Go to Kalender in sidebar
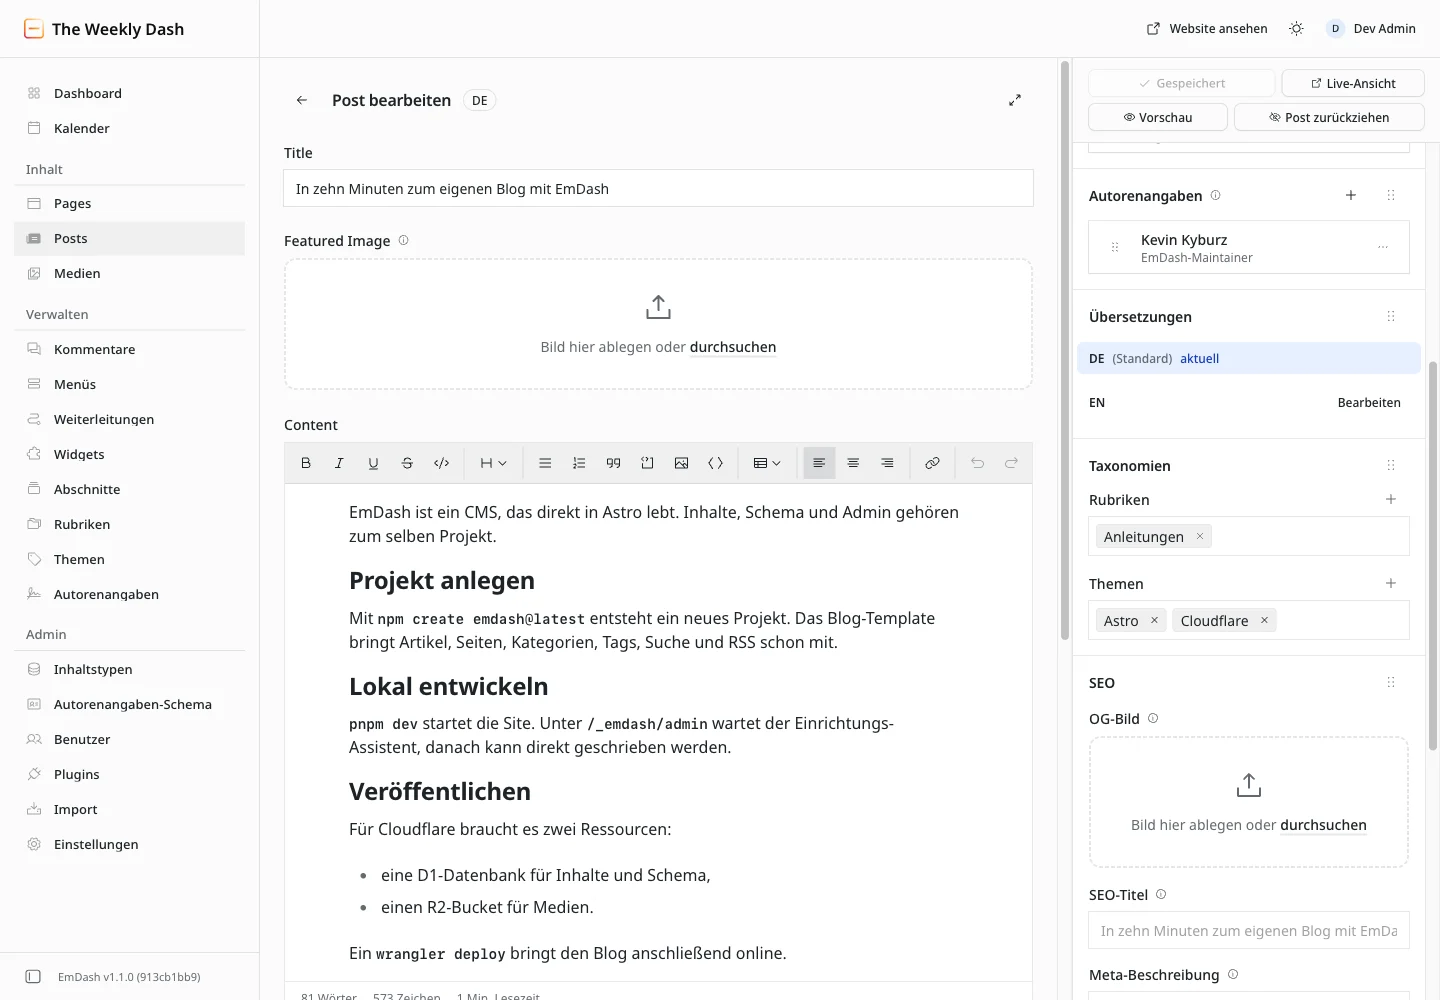 (130, 128)
